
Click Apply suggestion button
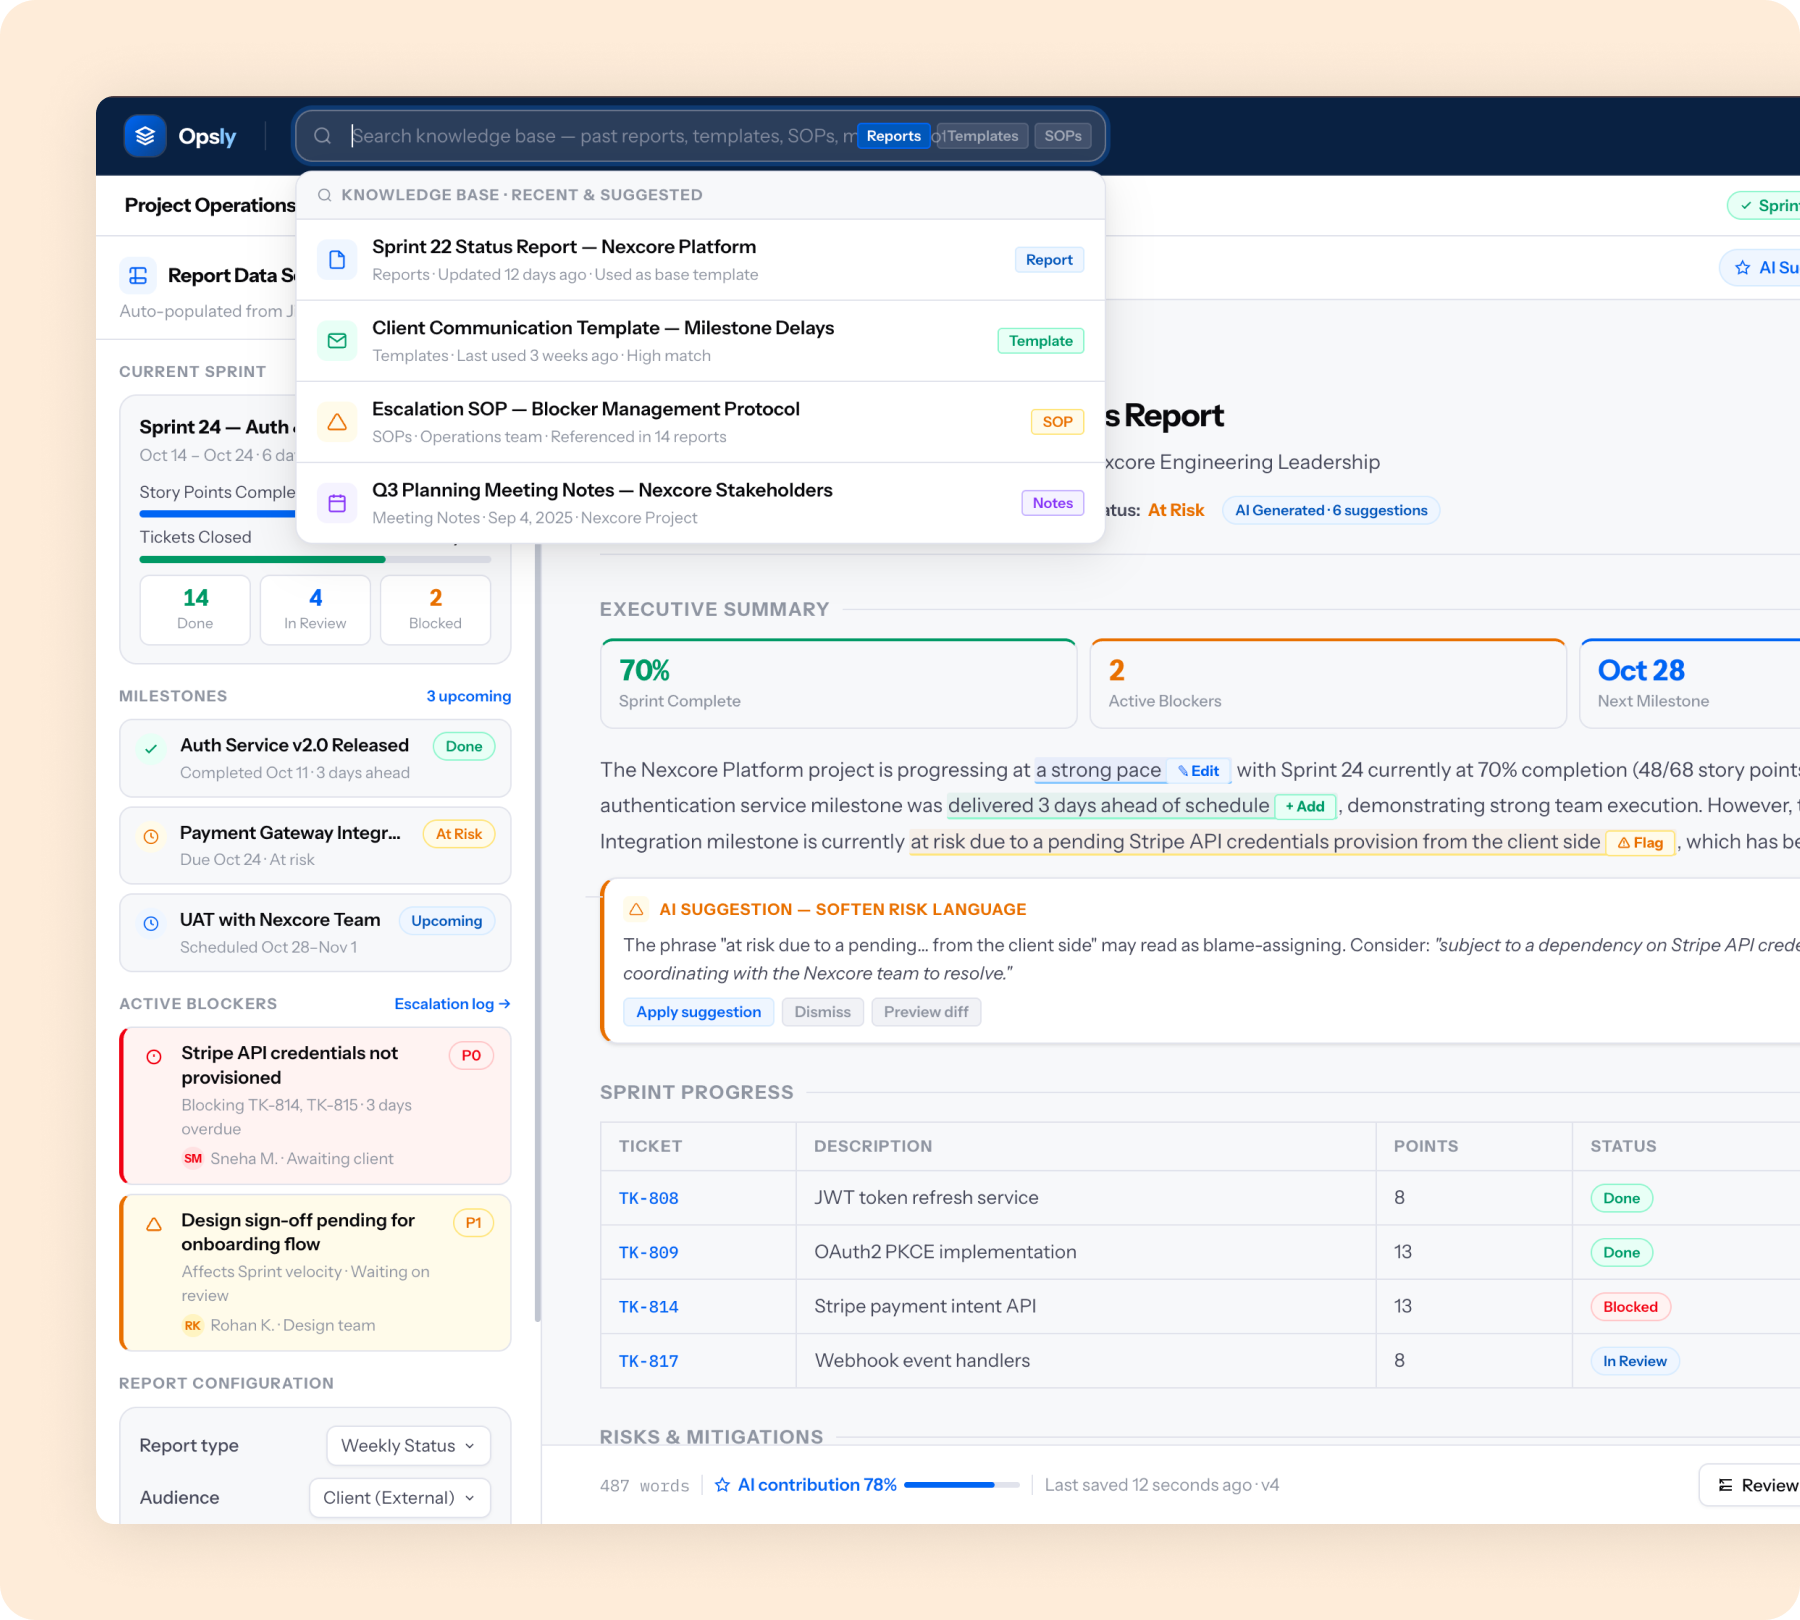[x=698, y=1012]
